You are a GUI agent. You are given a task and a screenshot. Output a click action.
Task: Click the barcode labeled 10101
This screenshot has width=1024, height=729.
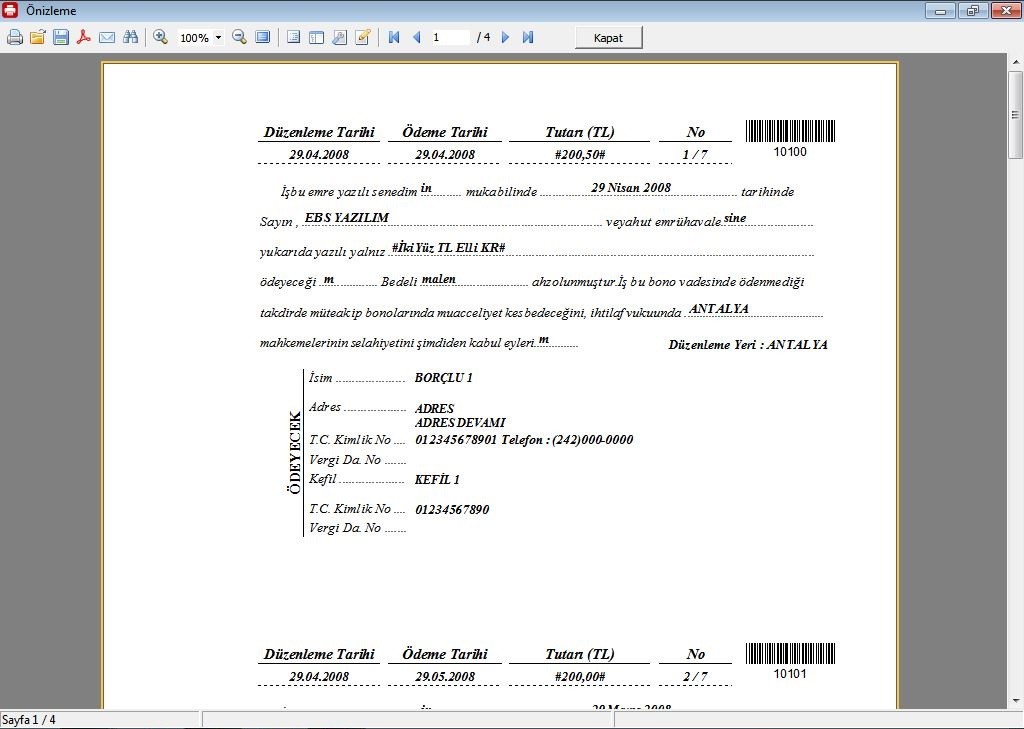coord(790,653)
